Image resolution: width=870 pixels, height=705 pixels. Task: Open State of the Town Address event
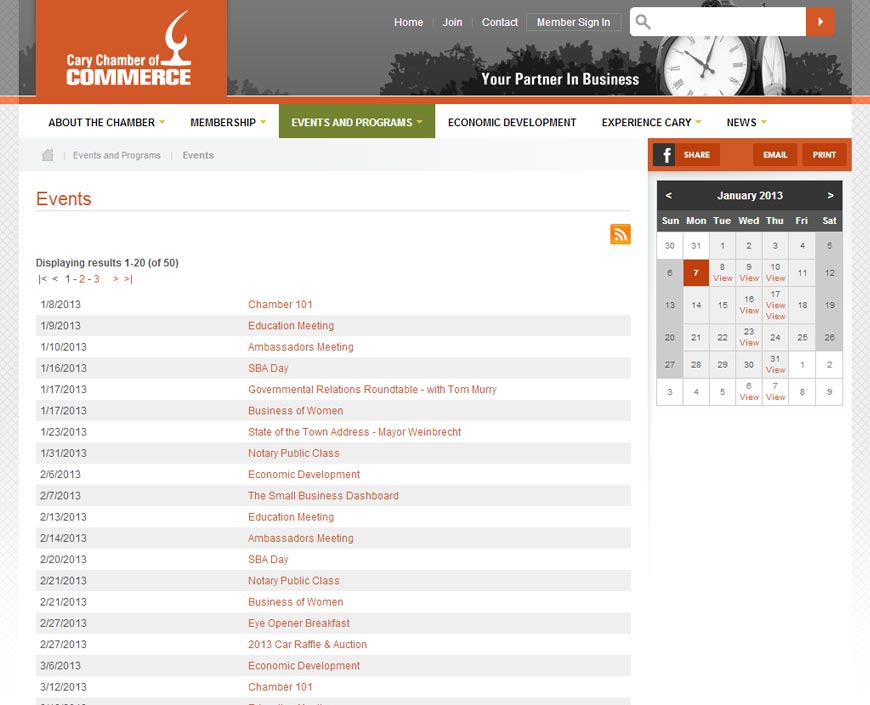click(x=355, y=432)
